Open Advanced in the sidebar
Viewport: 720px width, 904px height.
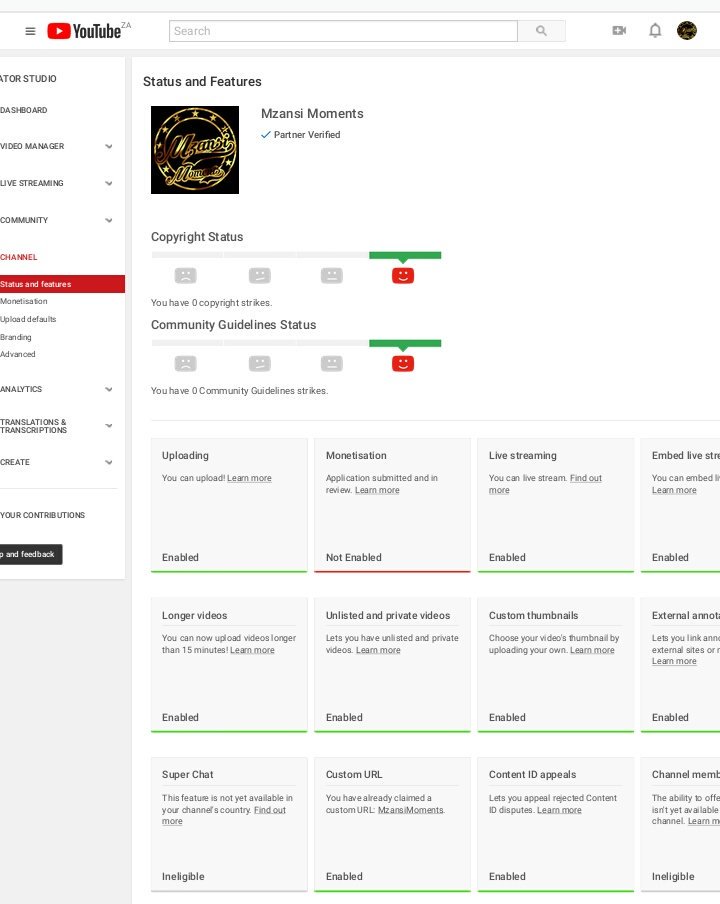(18, 355)
